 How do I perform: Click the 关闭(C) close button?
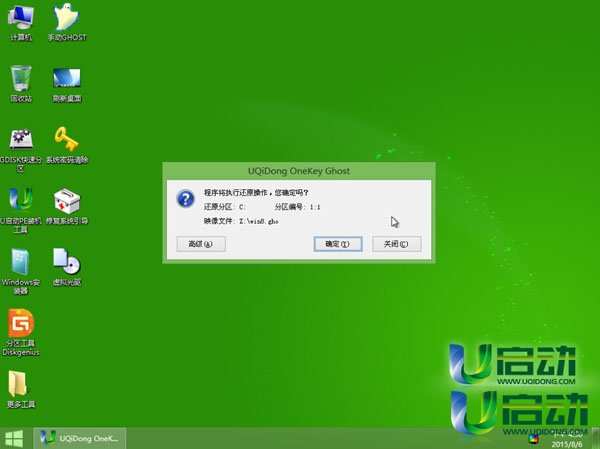point(396,244)
